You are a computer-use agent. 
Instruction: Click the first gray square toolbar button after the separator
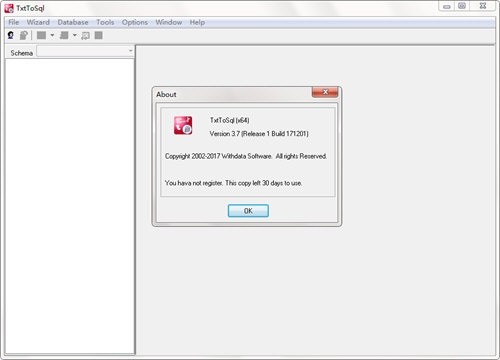(41, 35)
